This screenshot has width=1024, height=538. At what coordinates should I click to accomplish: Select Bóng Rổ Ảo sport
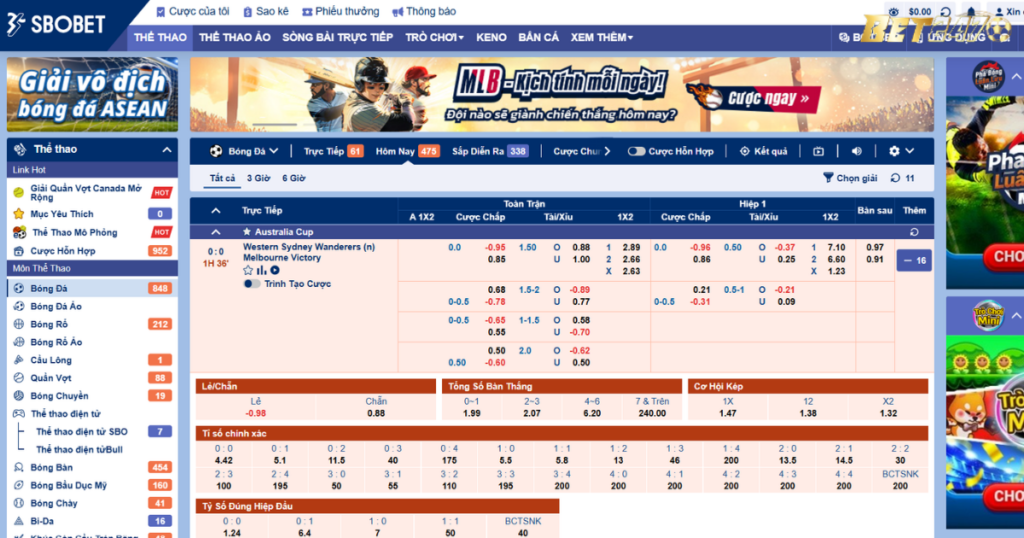(92, 342)
